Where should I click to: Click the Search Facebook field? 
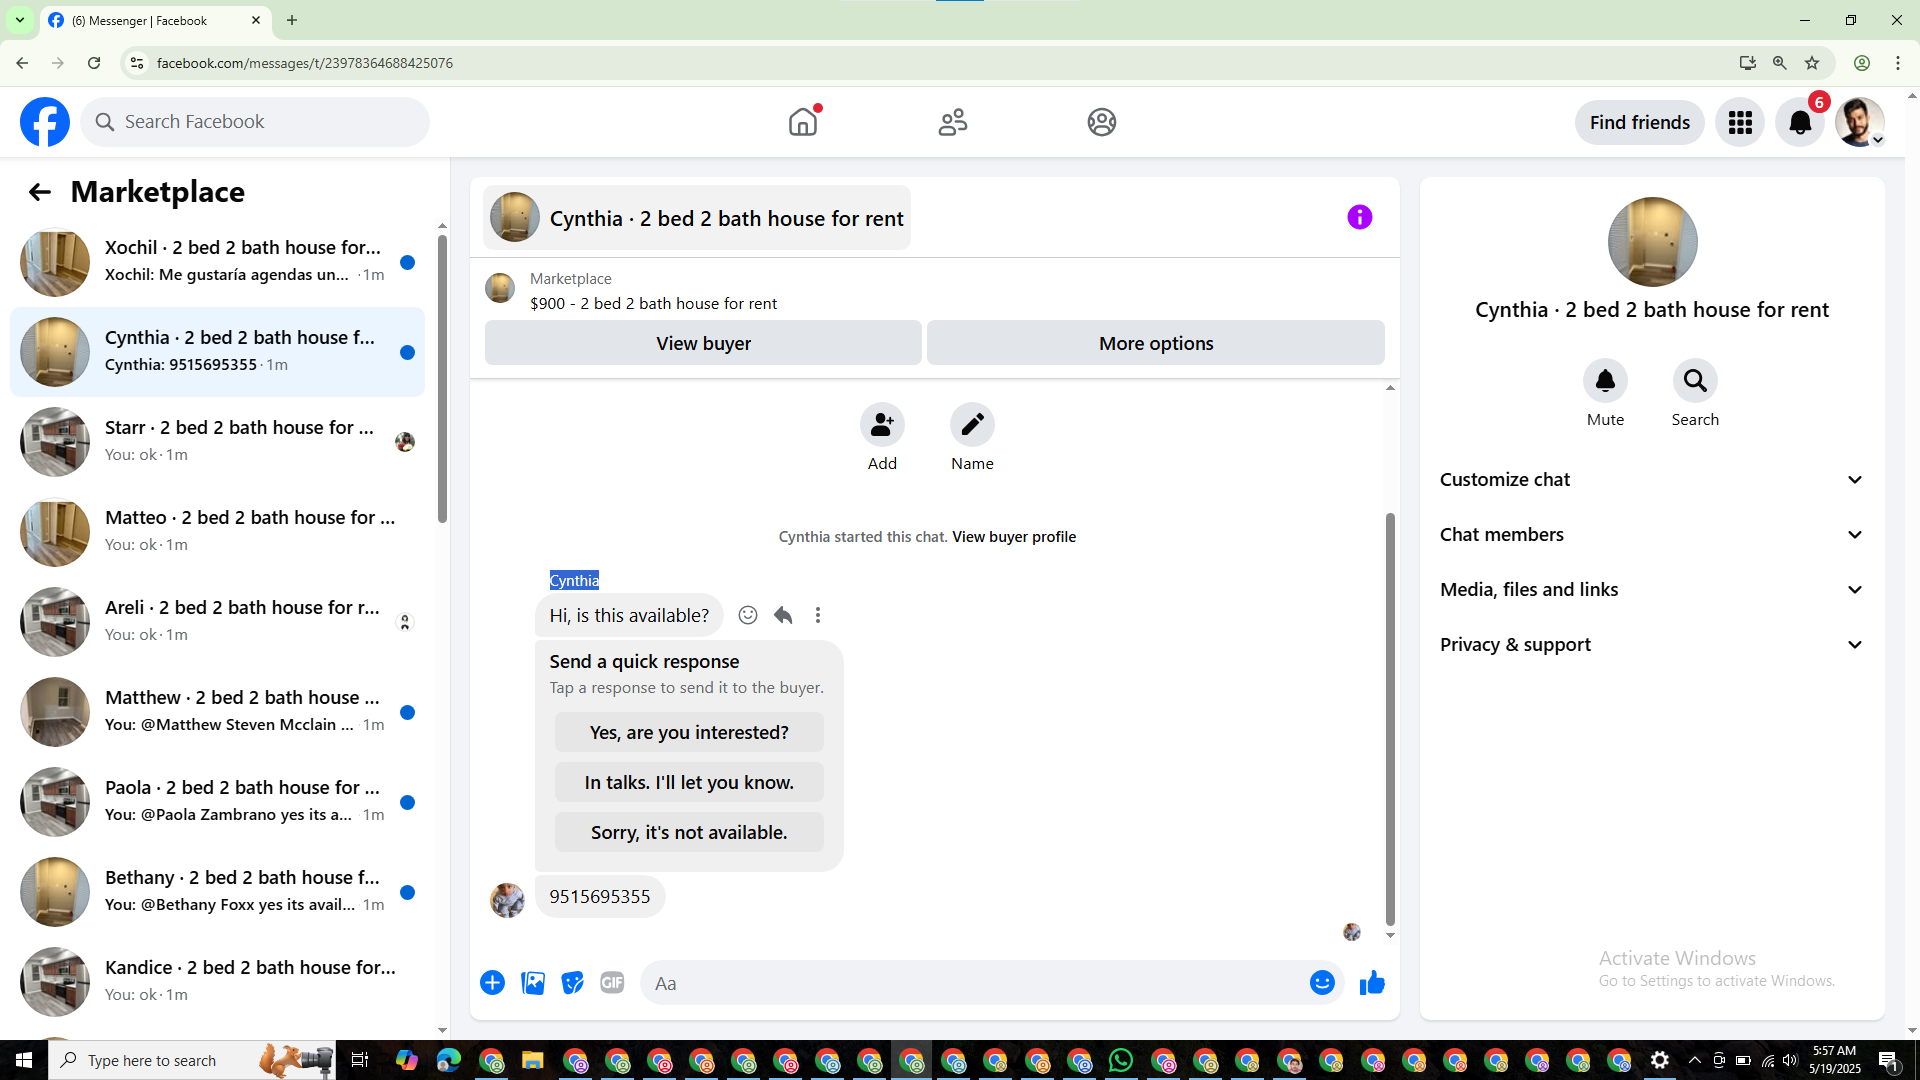pos(255,122)
